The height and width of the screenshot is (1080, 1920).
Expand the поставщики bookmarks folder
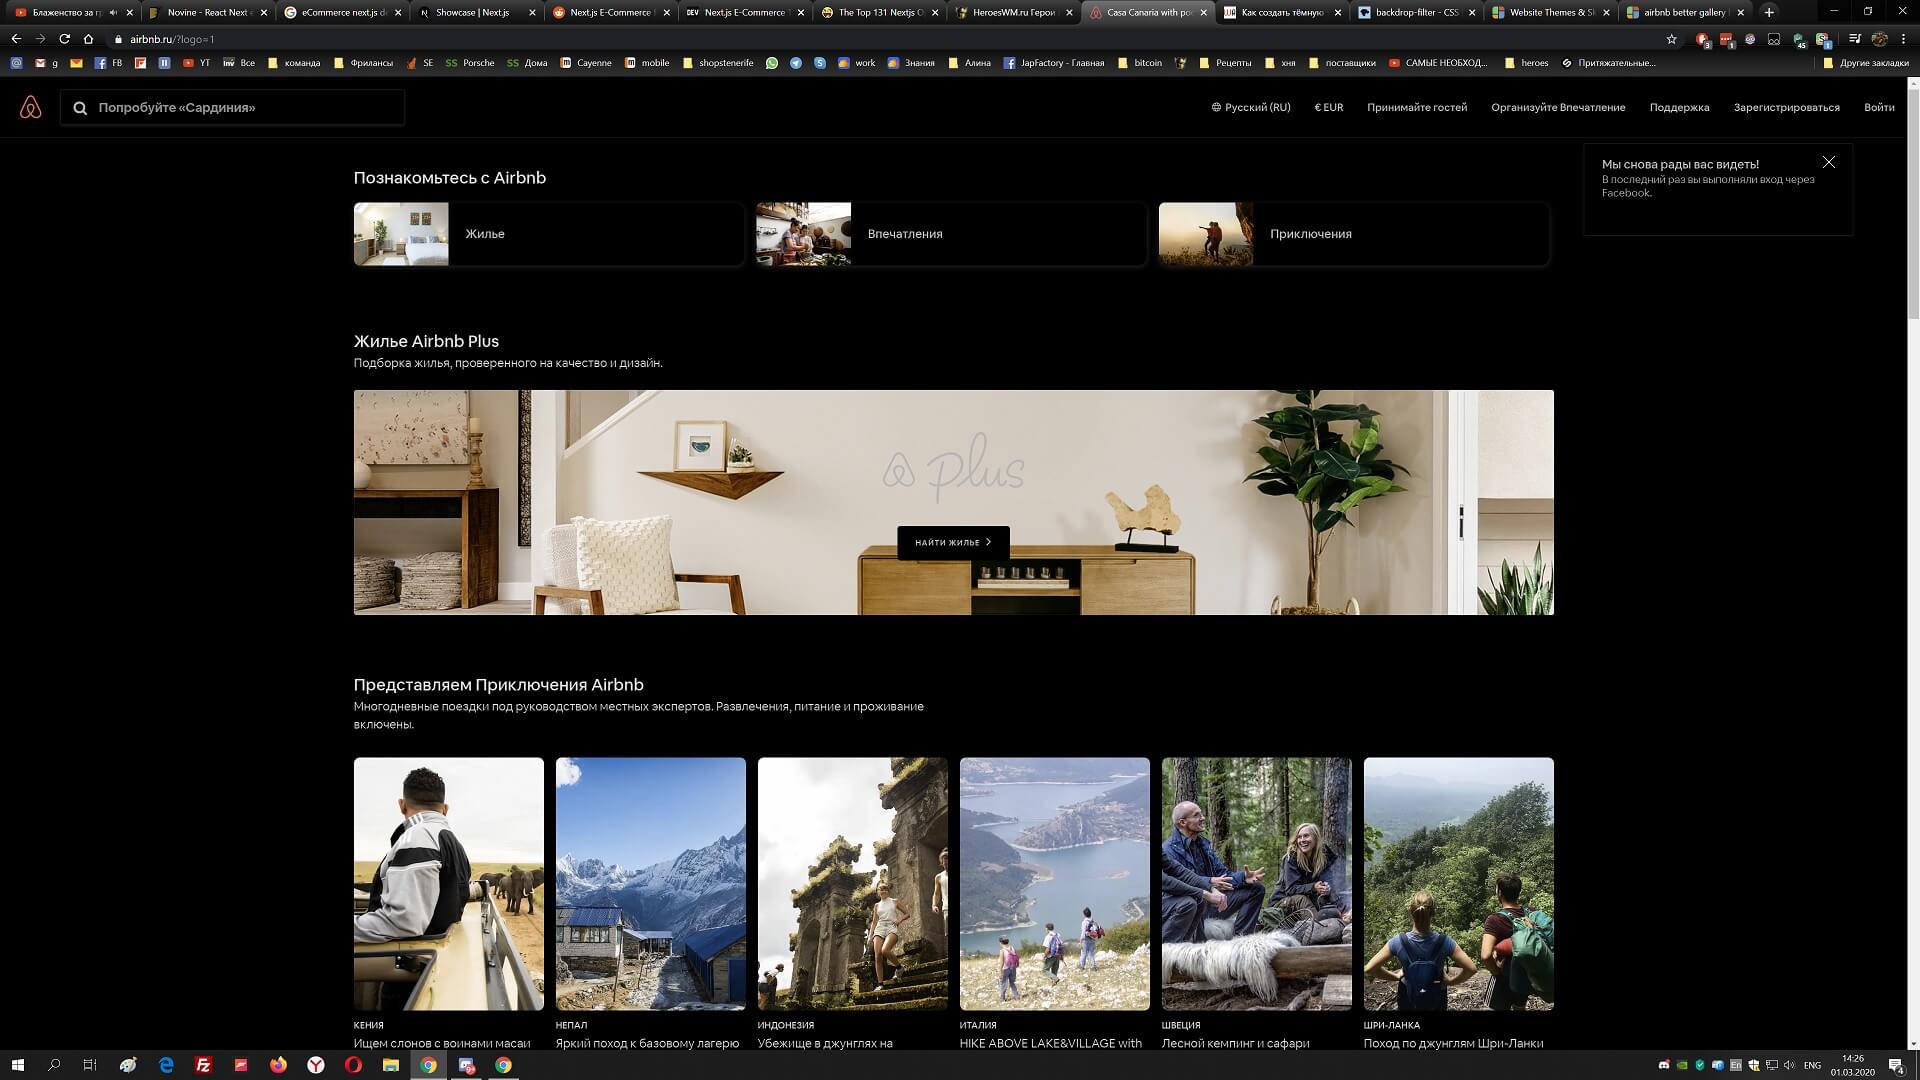pyautogui.click(x=1342, y=62)
